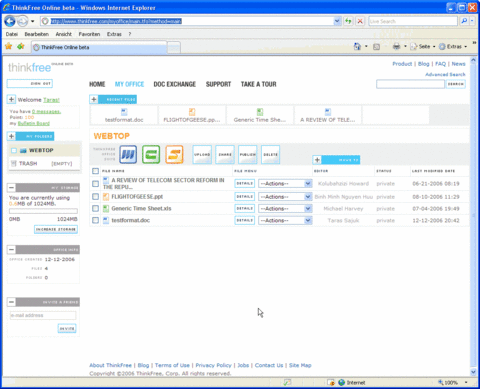The height and width of the screenshot is (389, 480).
Task: Open Actions dropdown for testformat.doc
Action: (x=285, y=220)
